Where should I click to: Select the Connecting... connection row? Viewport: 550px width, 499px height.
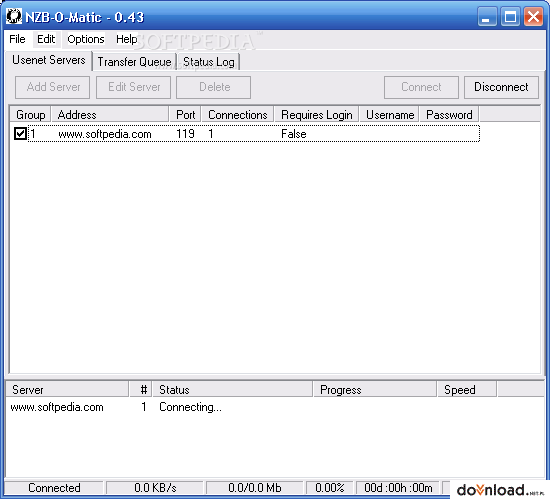pyautogui.click(x=275, y=407)
